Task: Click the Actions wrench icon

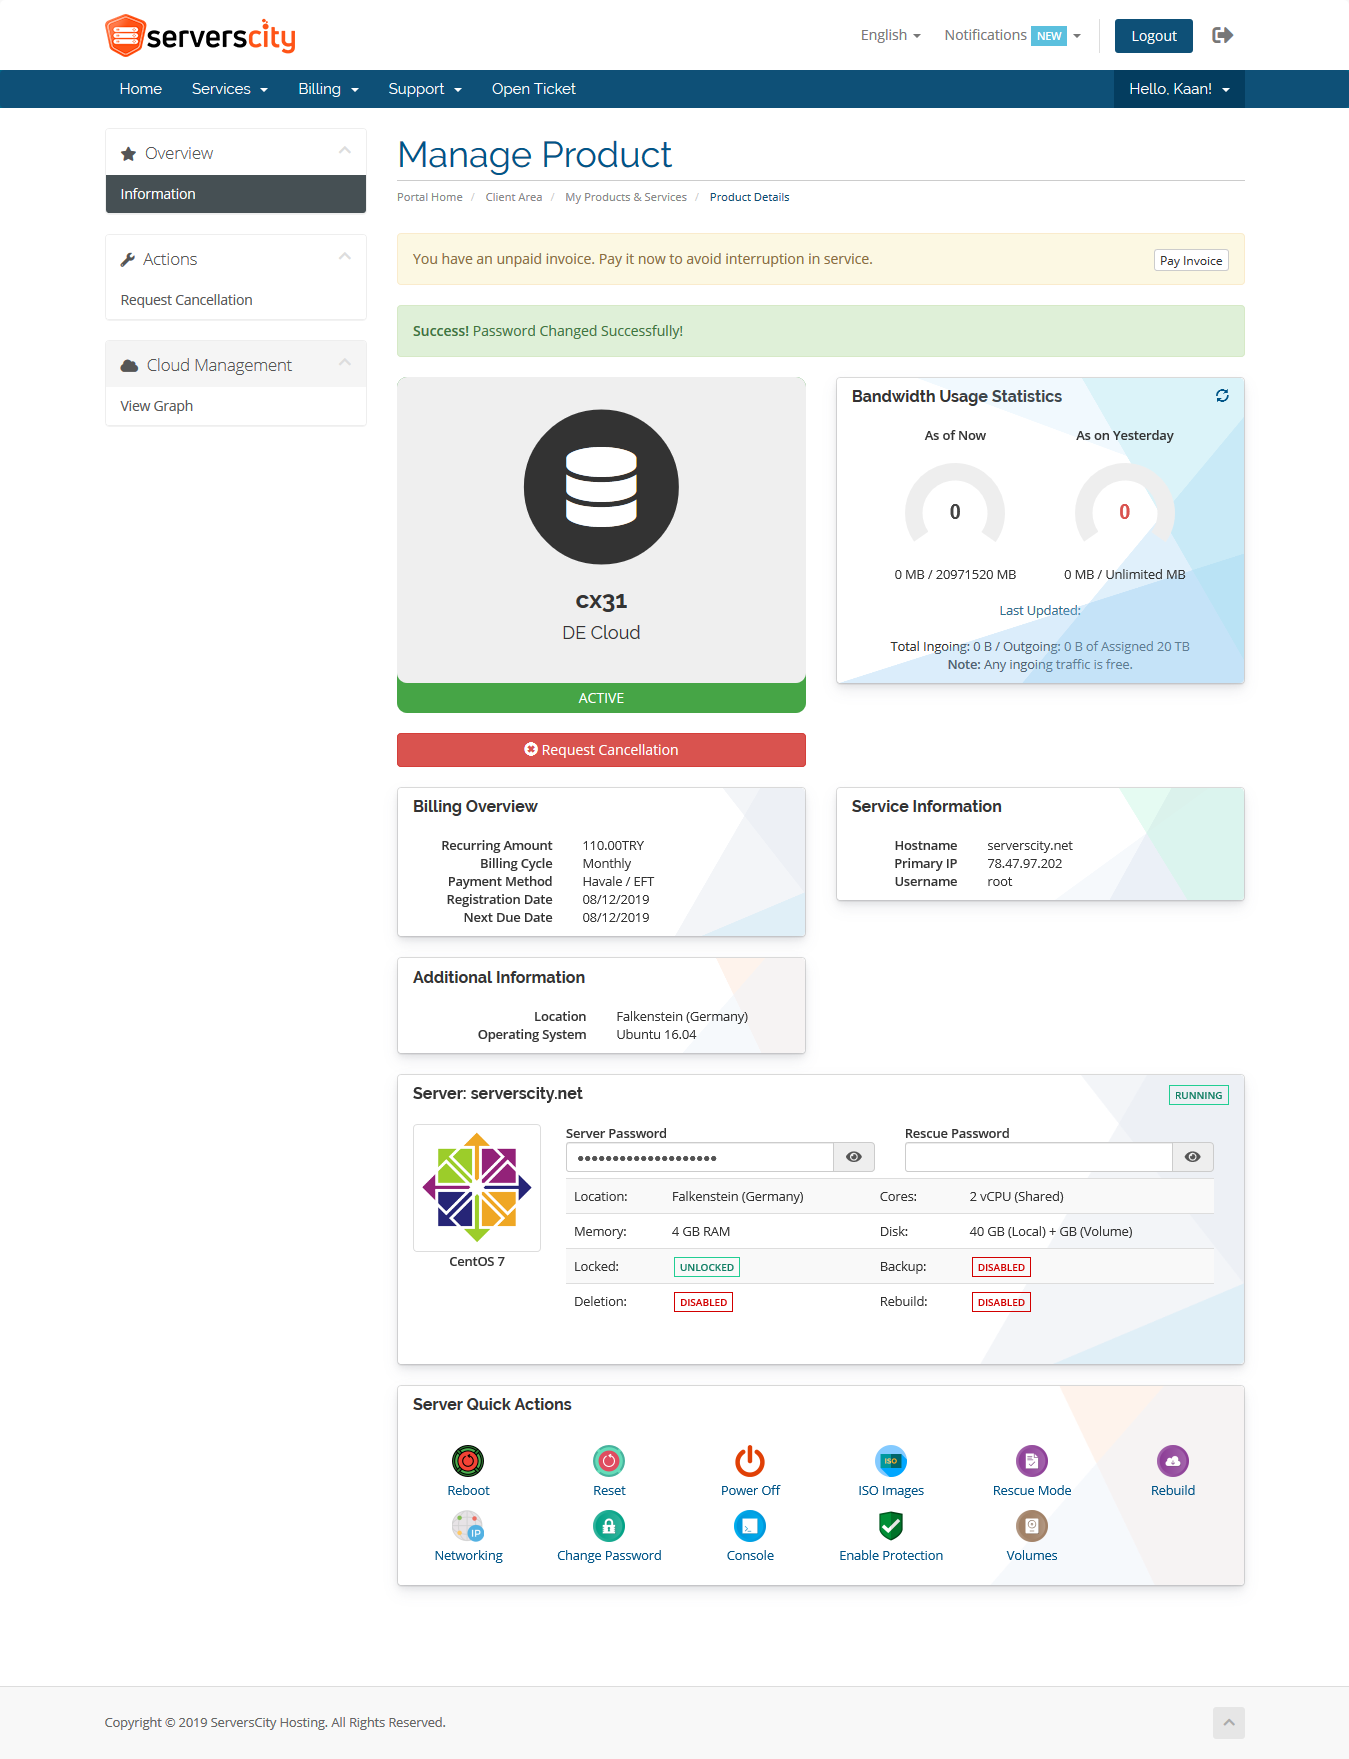Action: [x=127, y=260]
